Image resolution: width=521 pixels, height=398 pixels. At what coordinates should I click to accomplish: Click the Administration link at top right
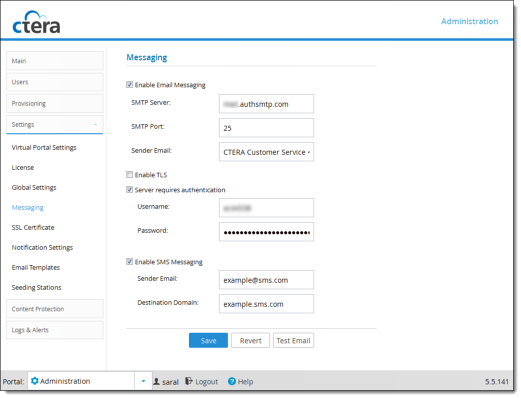(469, 21)
